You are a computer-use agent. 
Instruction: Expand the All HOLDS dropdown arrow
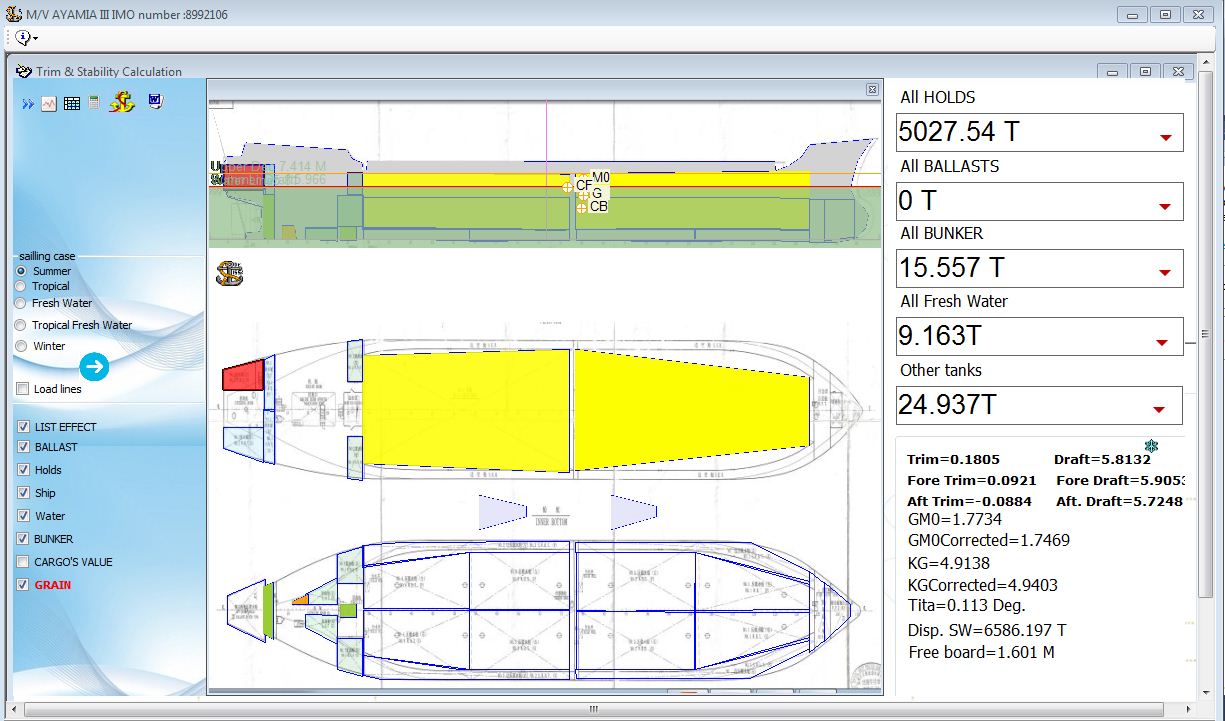click(1165, 138)
